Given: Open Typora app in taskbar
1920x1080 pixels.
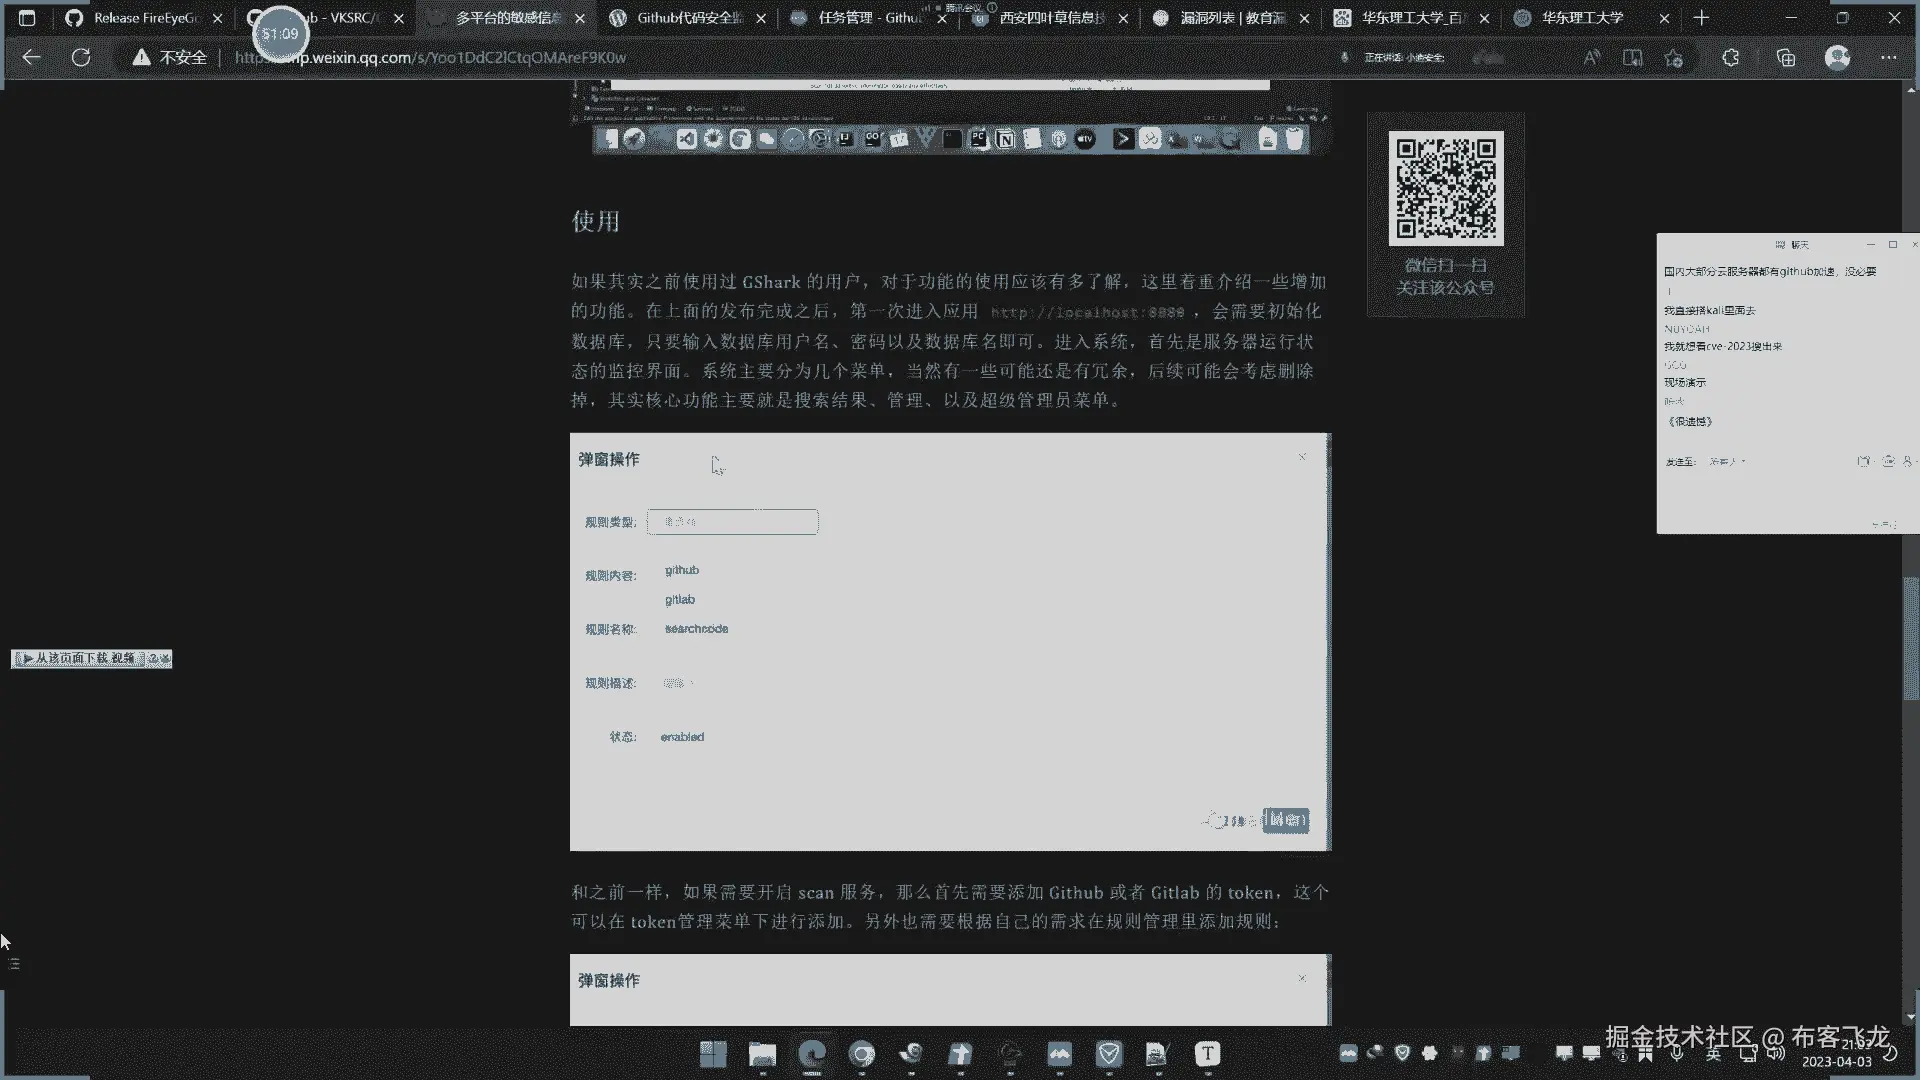Looking at the screenshot, I should coord(1207,1054).
